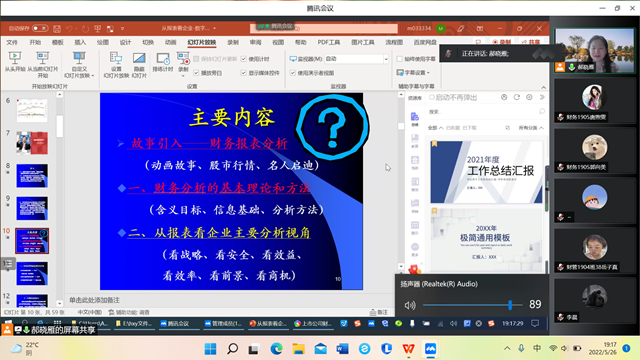
Task: Expand the 全部 (All) filter dropdown
Action: tap(435, 128)
